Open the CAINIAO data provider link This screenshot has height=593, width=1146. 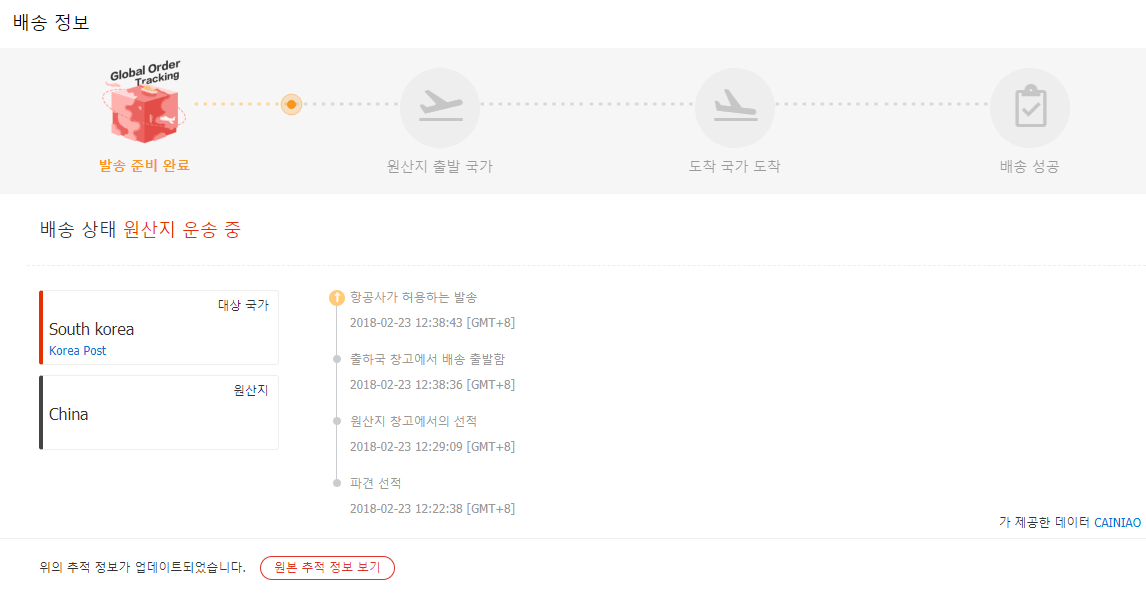click(1117, 523)
